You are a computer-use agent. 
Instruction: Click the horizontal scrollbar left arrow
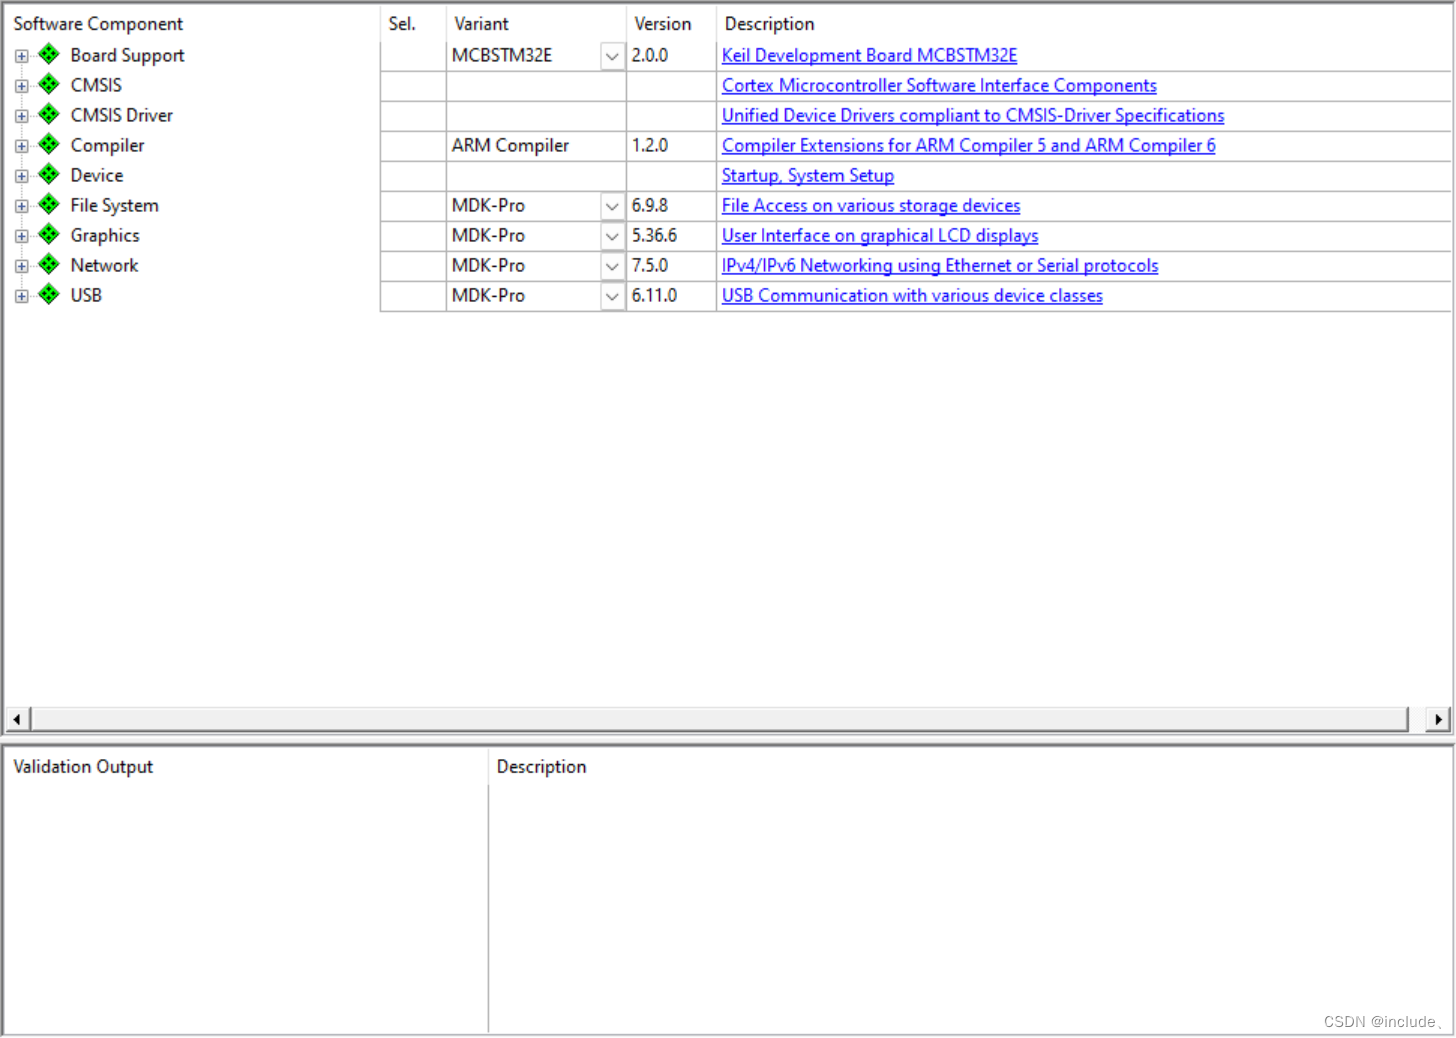coord(17,719)
